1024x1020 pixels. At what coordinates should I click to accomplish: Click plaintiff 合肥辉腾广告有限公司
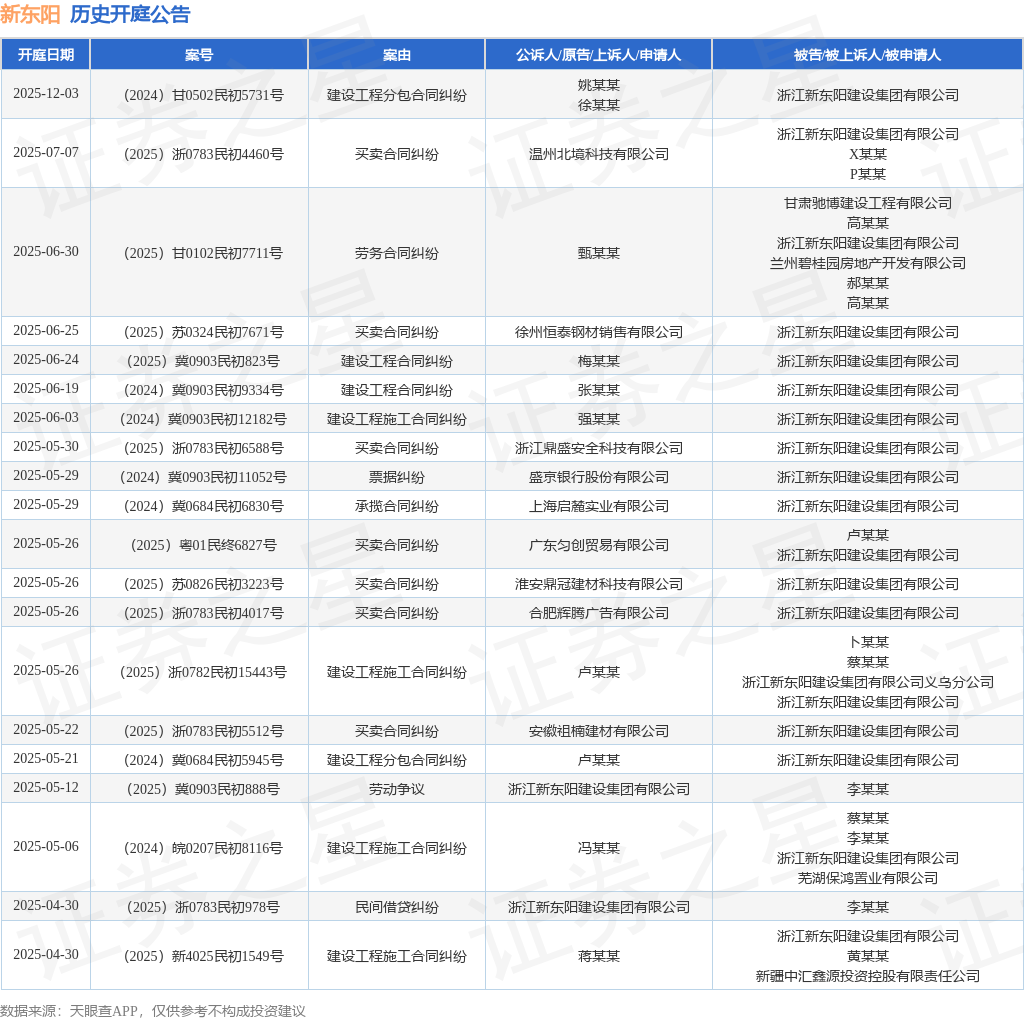[598, 613]
